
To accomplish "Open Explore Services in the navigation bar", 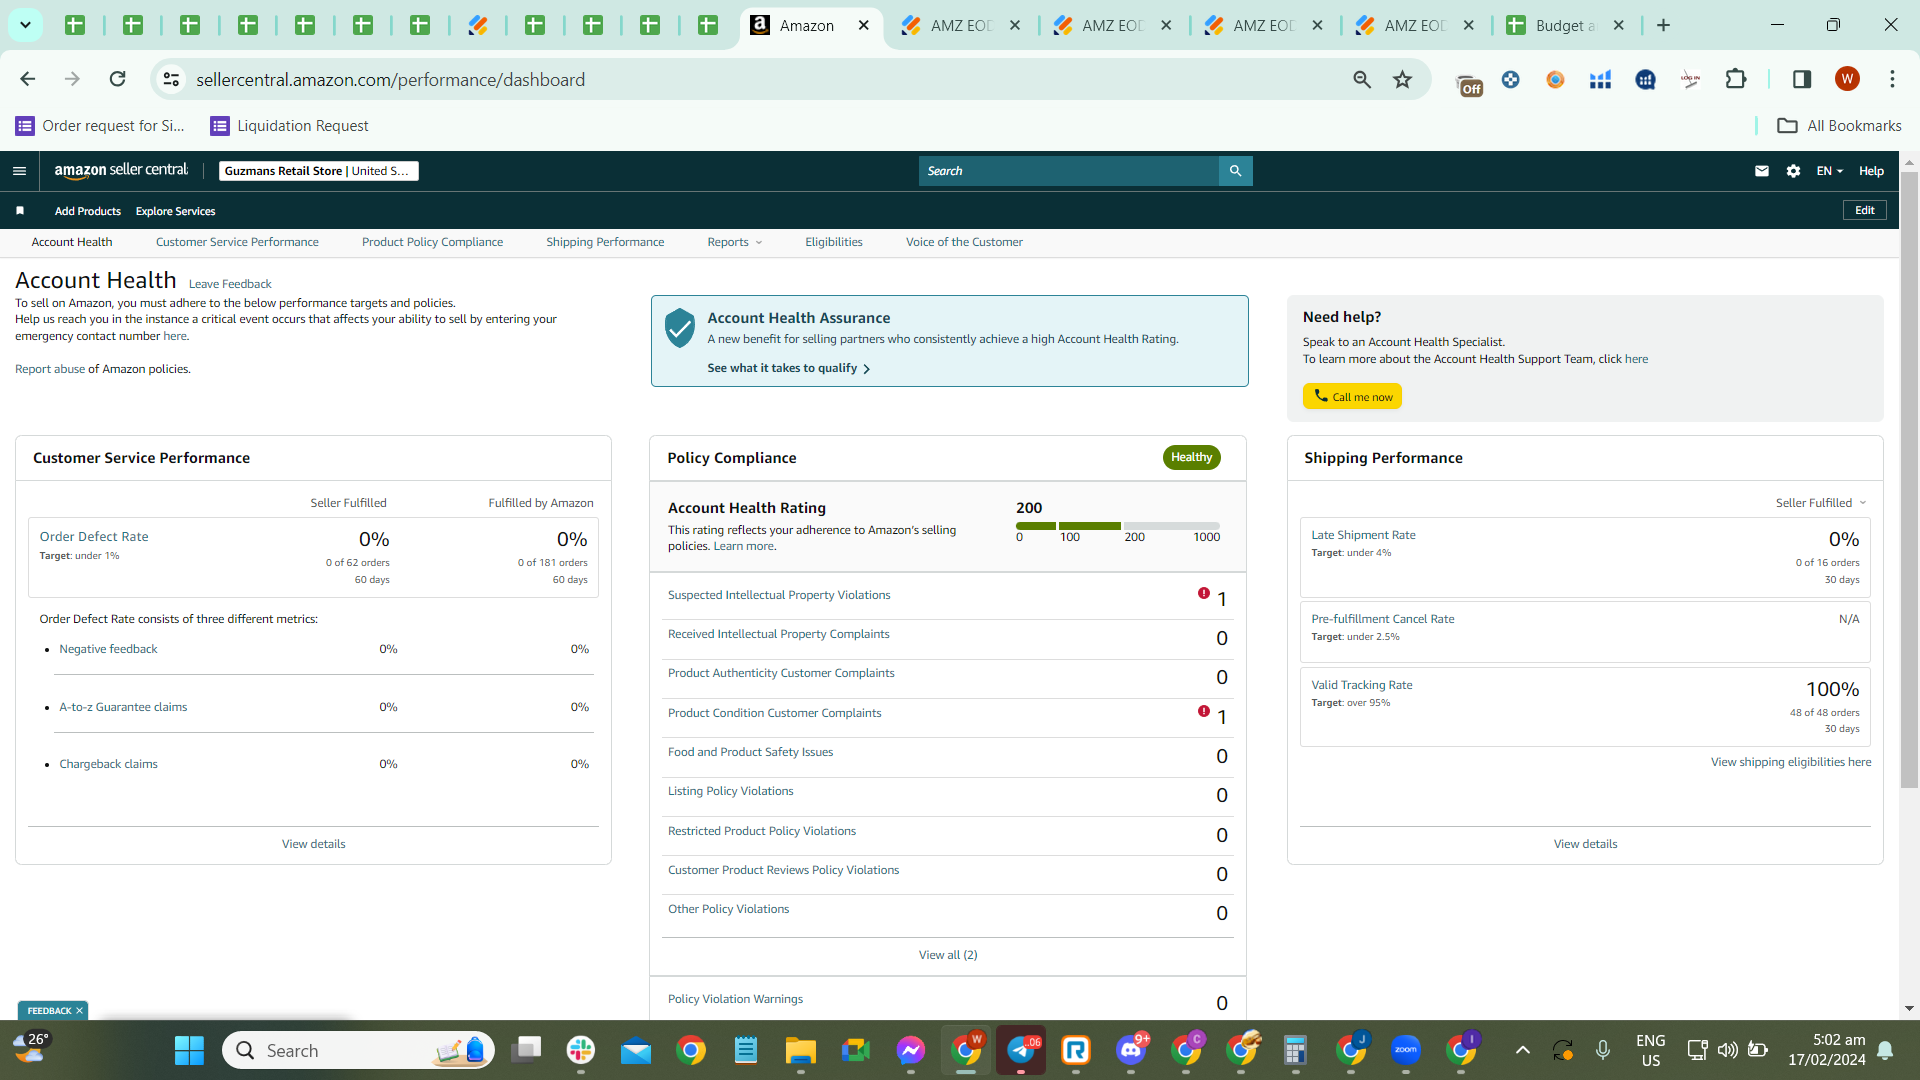I will [175, 211].
